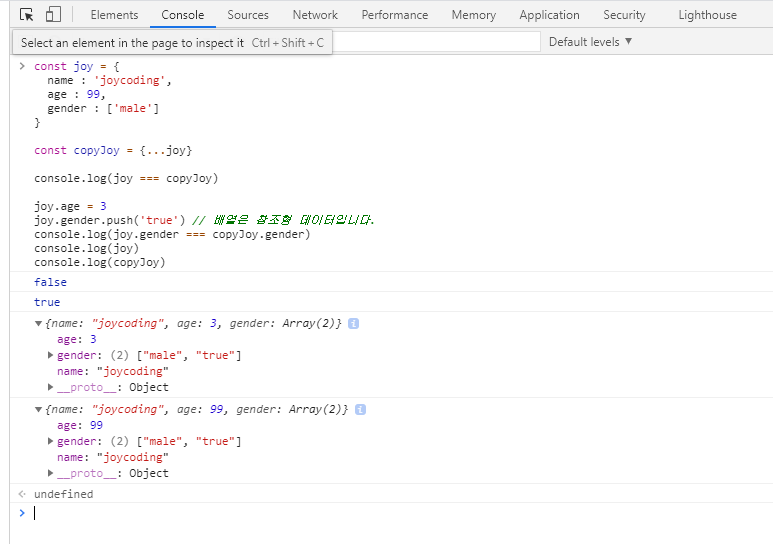Screen dimensions: 773x544
Task: Click the input chevron beside 'const joy'
Action: tap(22, 66)
